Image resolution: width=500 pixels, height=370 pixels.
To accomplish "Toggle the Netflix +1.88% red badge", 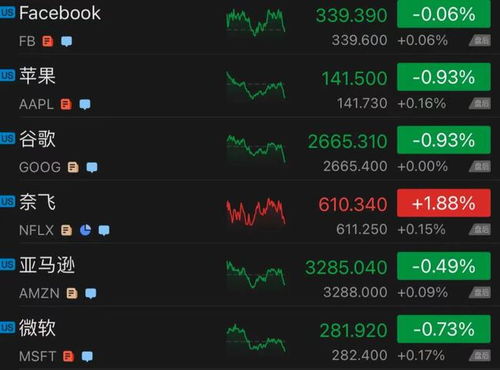I will pos(444,203).
